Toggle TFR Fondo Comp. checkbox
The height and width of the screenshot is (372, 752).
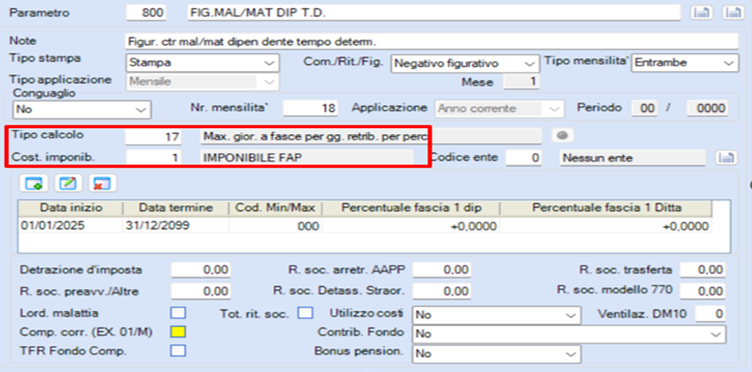coord(179,351)
